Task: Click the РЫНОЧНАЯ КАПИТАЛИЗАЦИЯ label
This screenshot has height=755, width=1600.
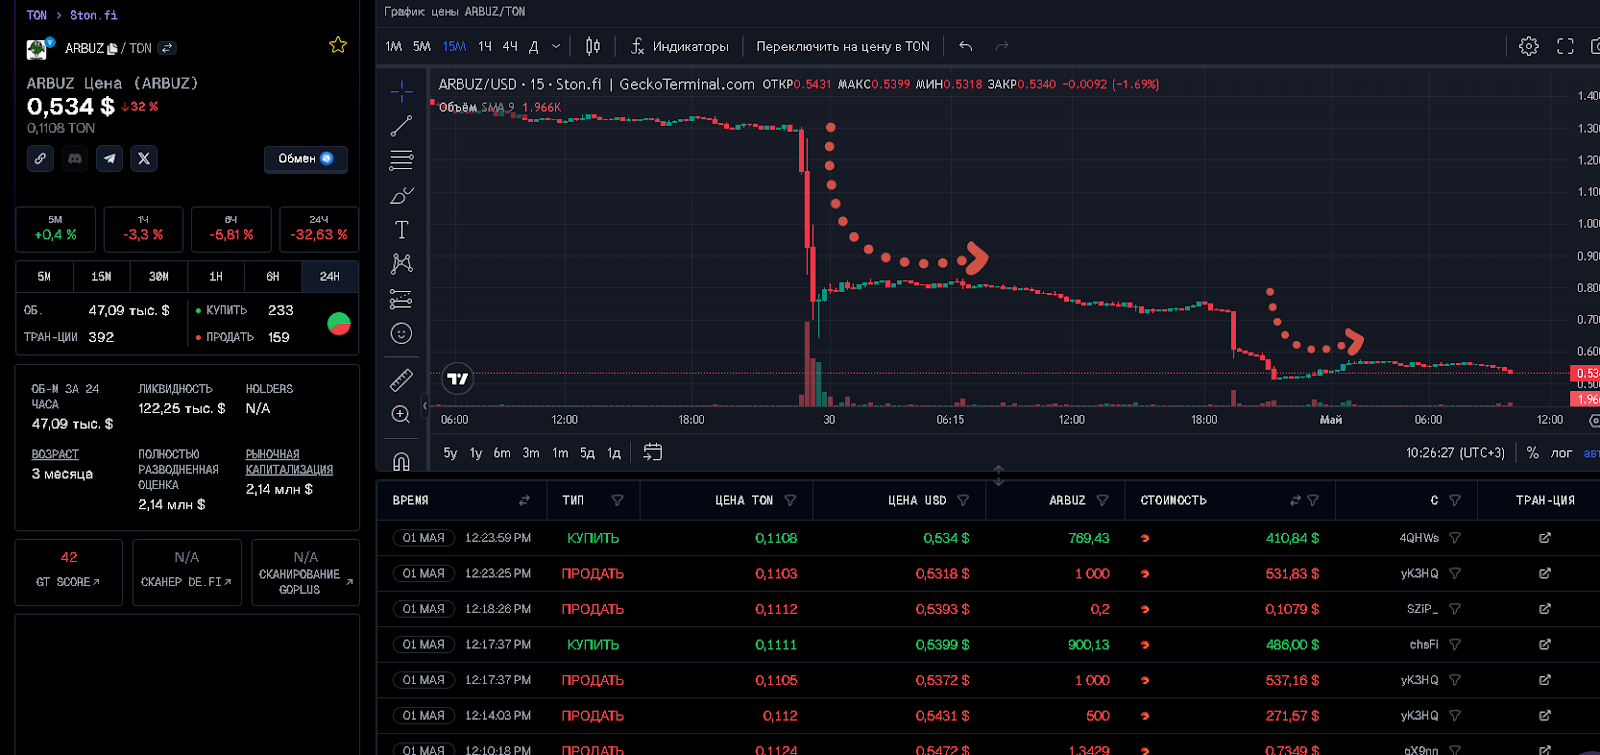Action: tap(289, 461)
